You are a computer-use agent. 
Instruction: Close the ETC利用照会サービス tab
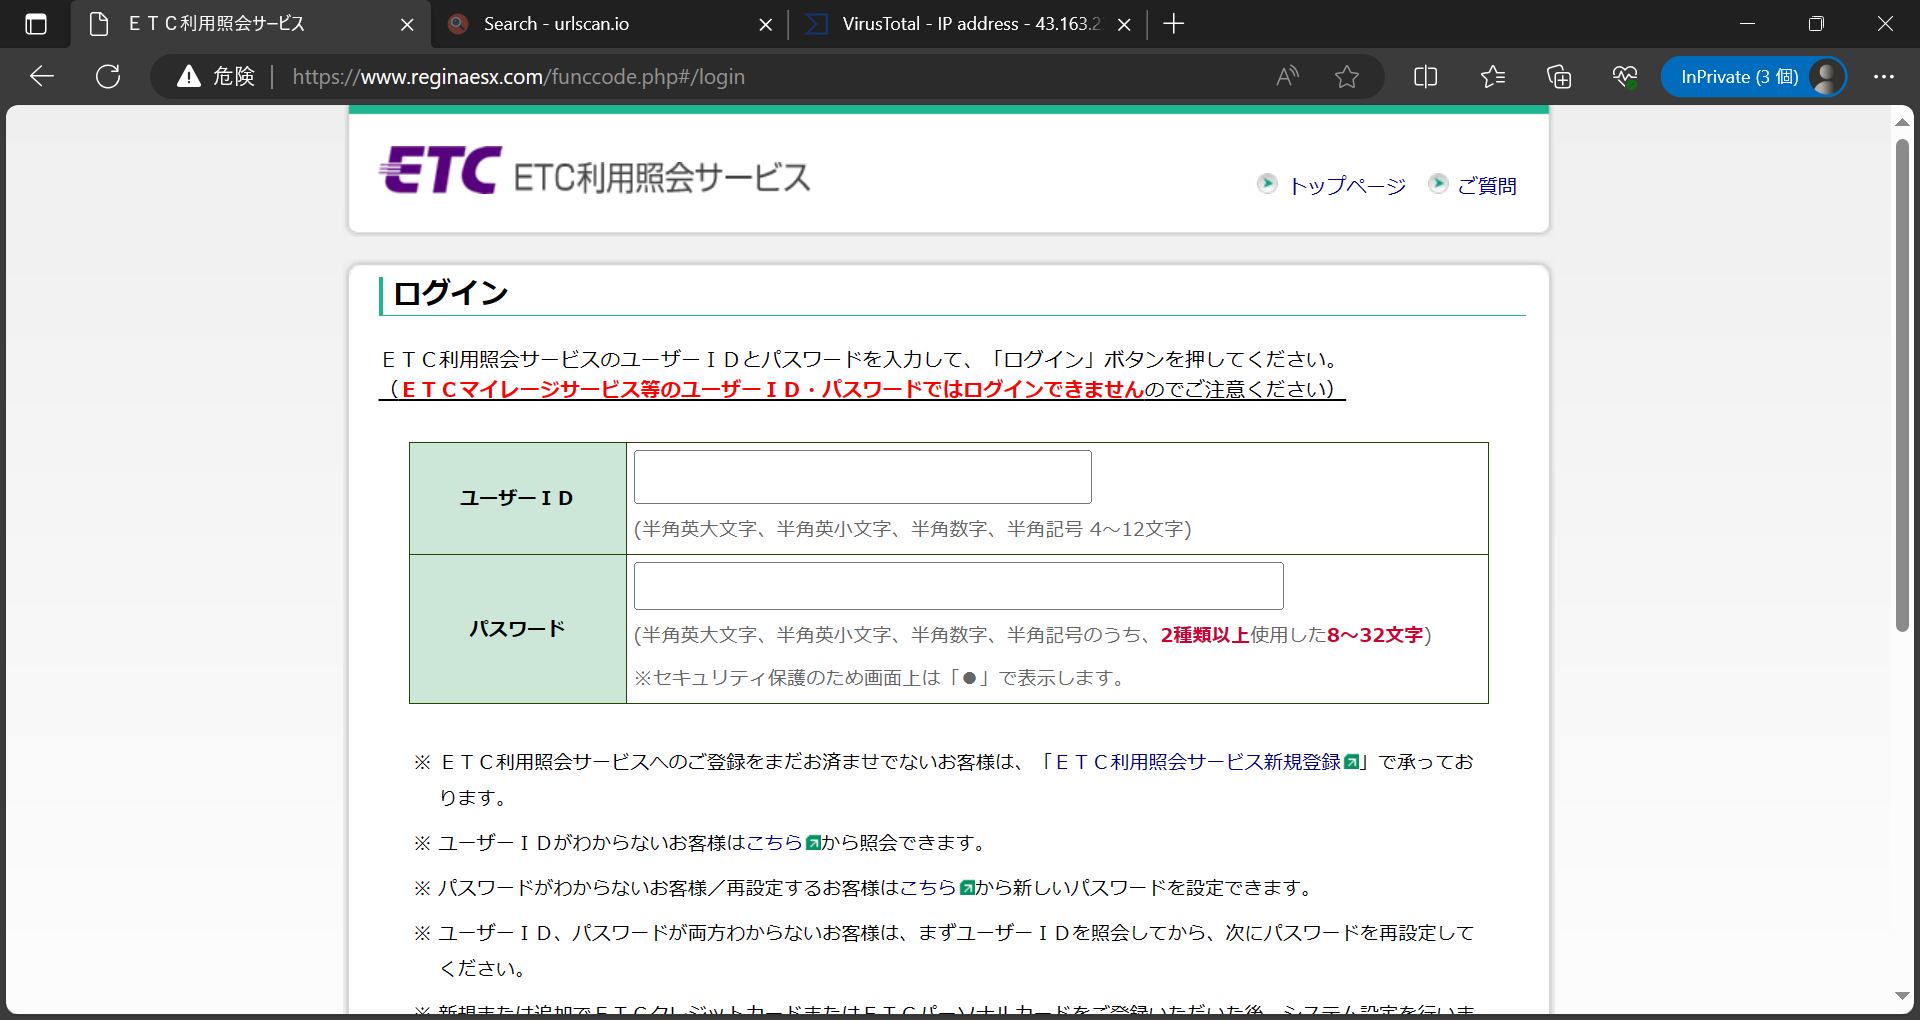407,25
